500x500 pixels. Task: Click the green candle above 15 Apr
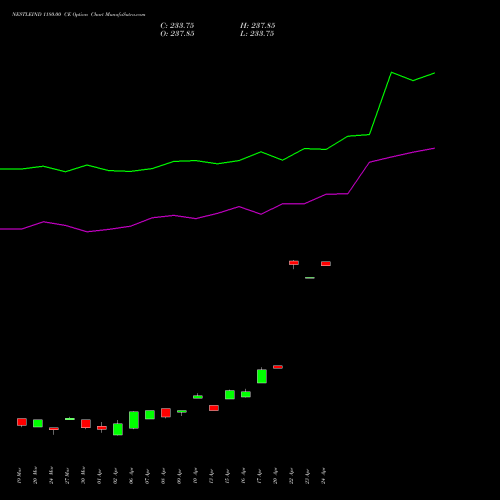(x=230, y=395)
